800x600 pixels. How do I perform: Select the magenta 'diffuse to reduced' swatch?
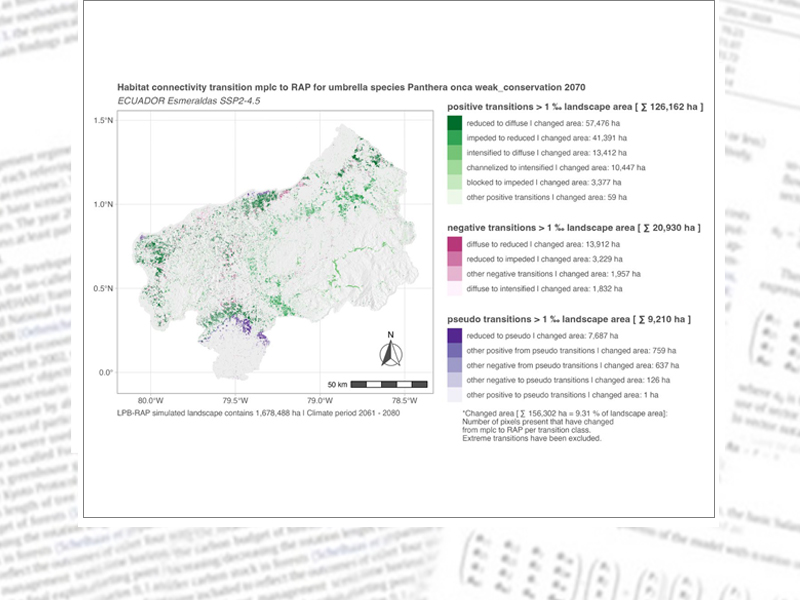point(455,243)
